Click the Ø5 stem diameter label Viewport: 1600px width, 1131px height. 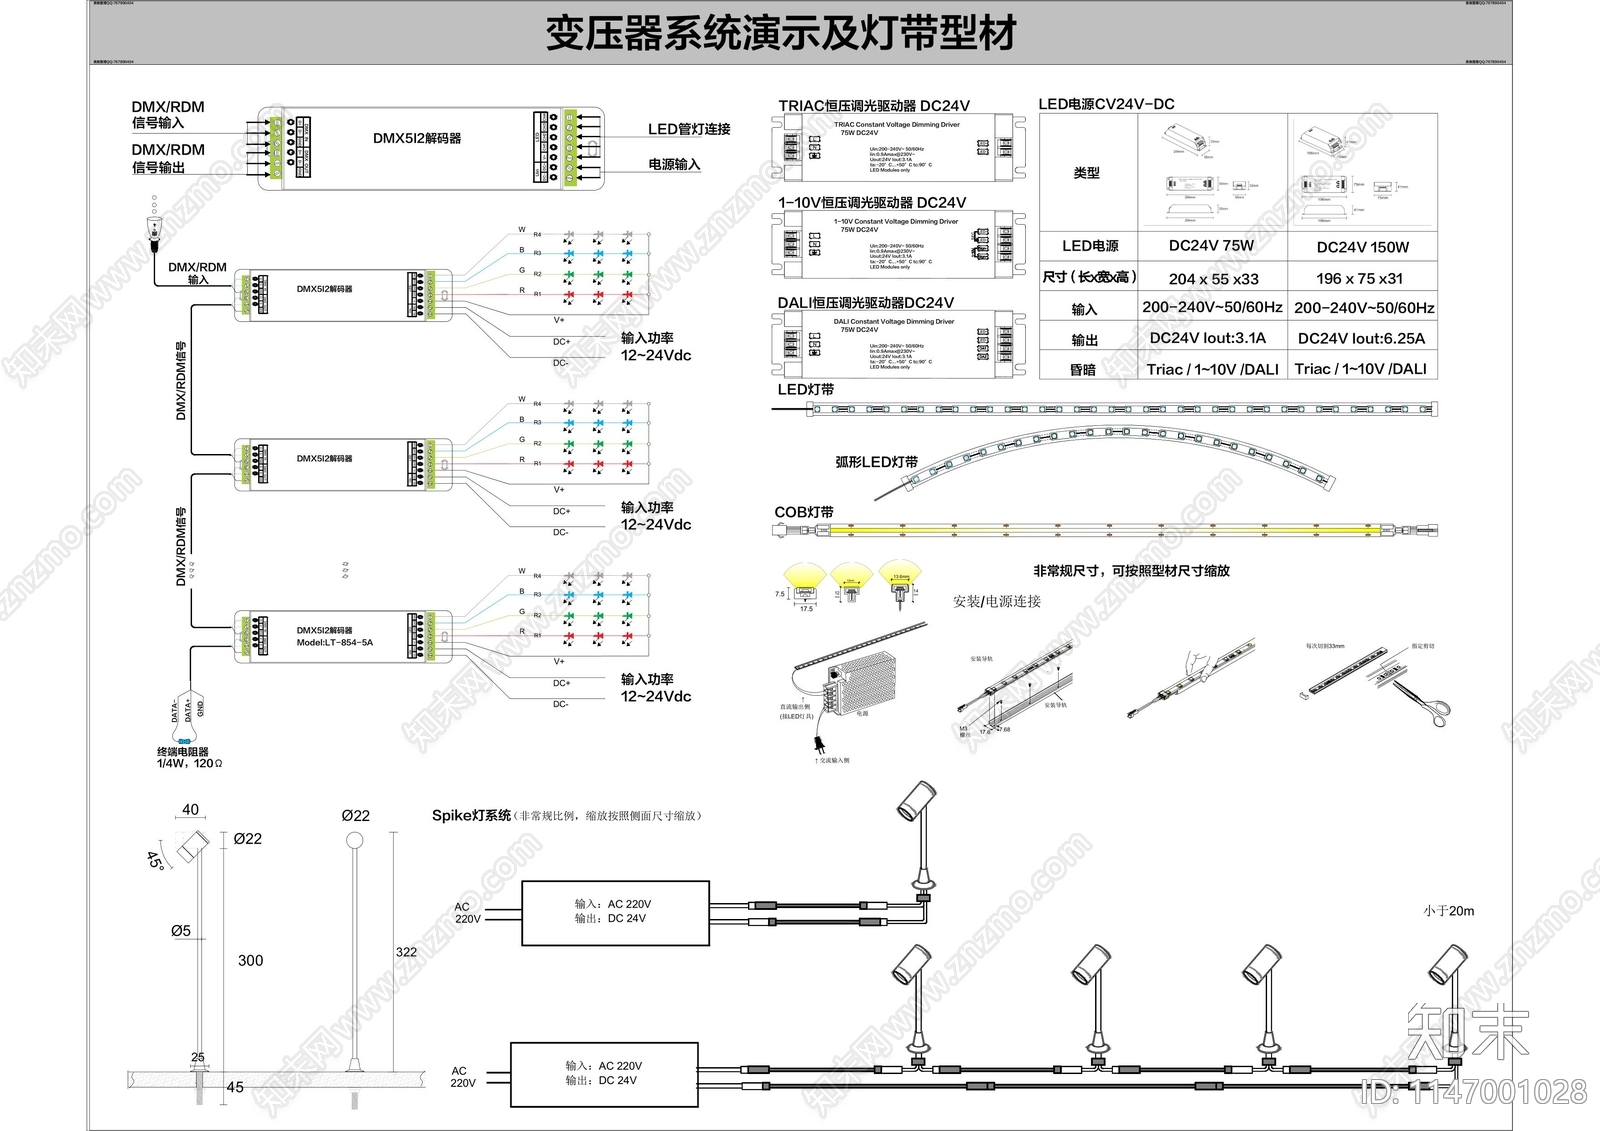pos(181,930)
